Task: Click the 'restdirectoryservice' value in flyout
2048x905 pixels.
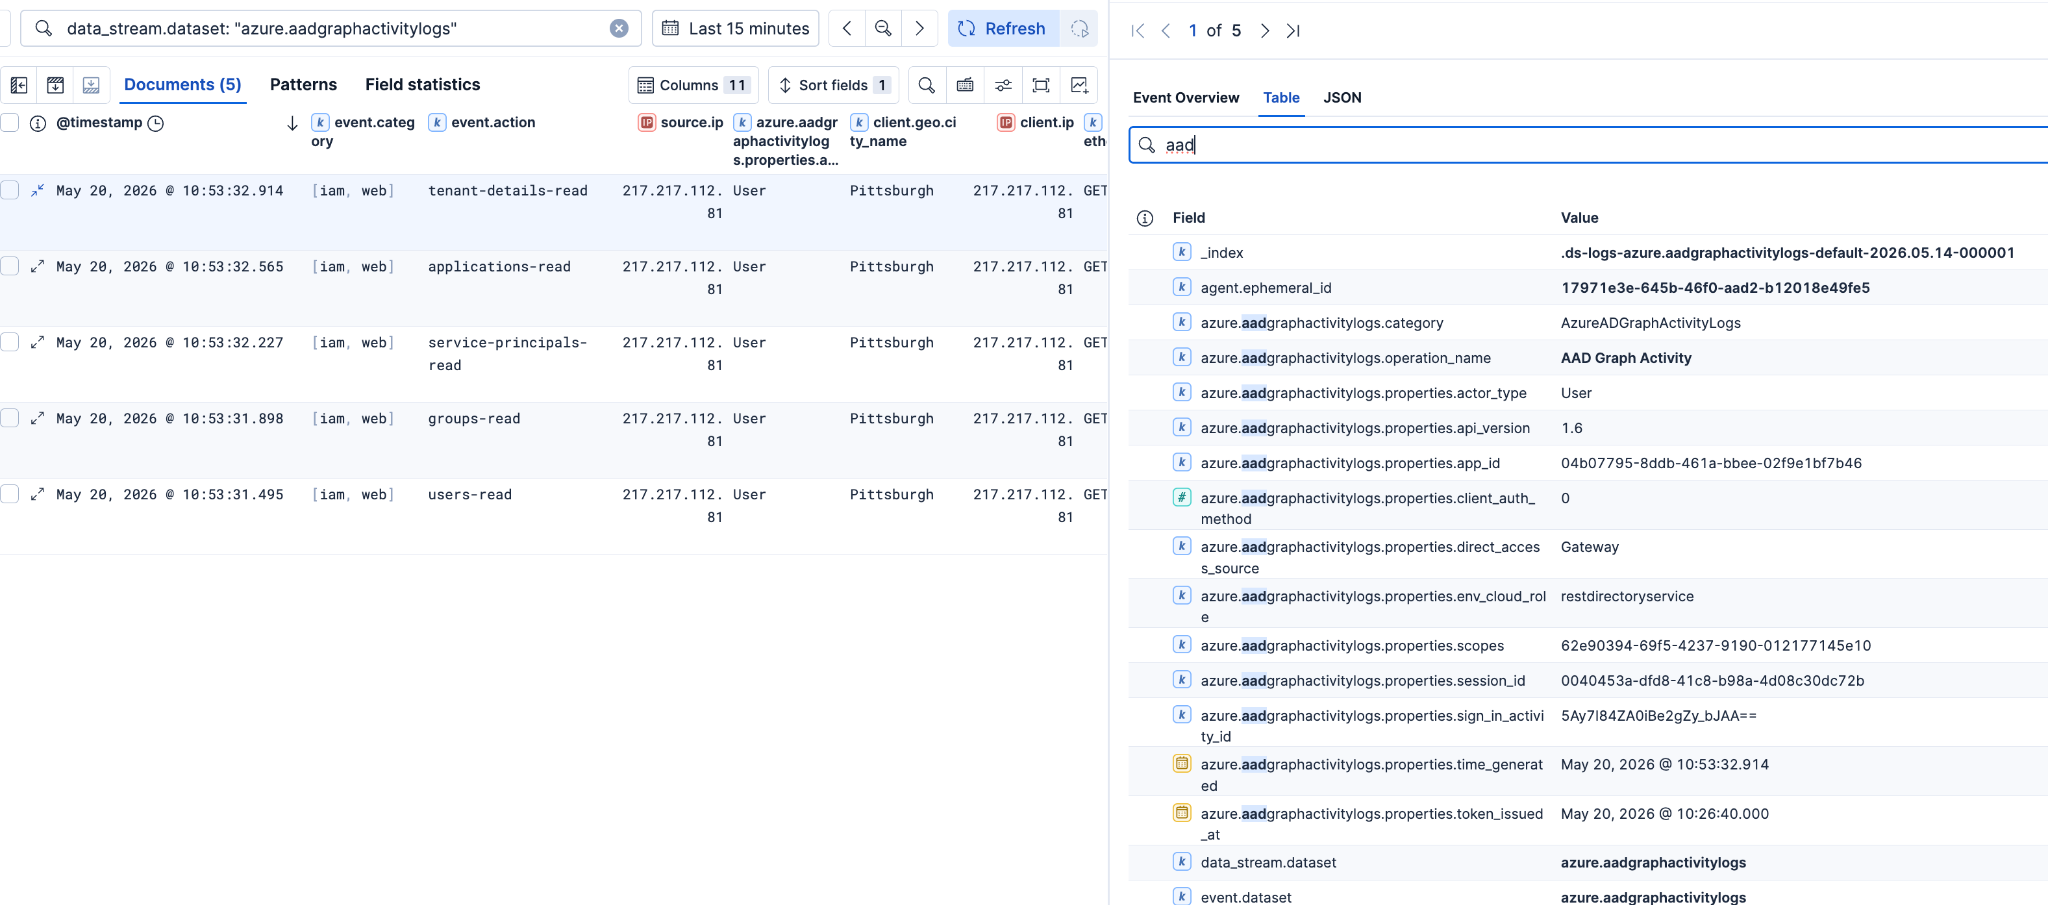Action: point(1627,597)
